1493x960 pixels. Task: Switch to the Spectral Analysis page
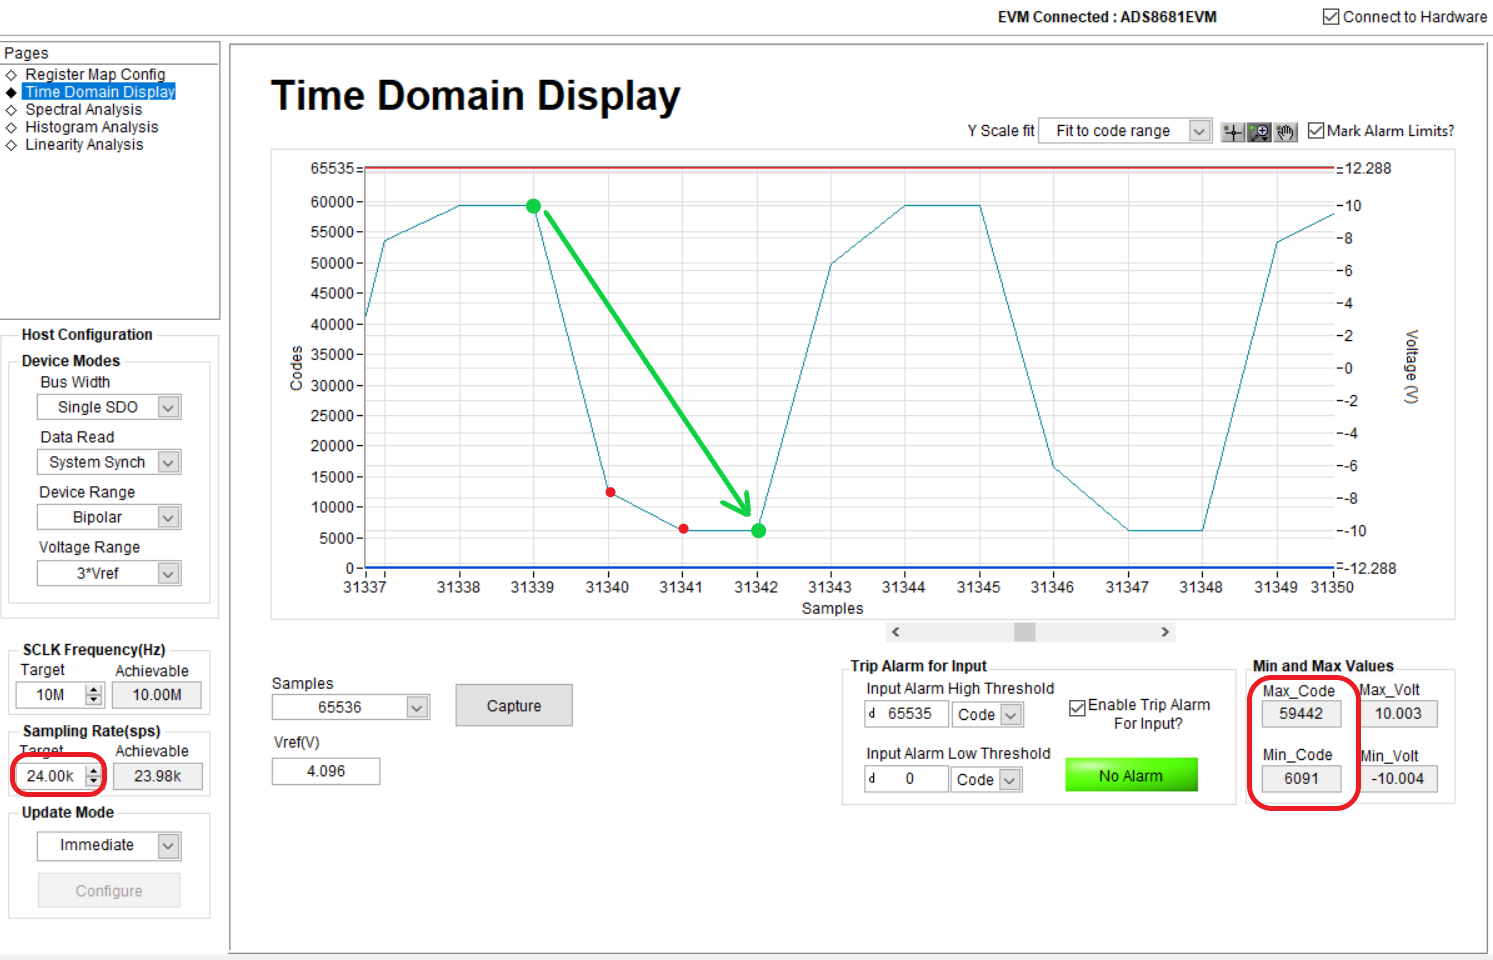click(84, 109)
